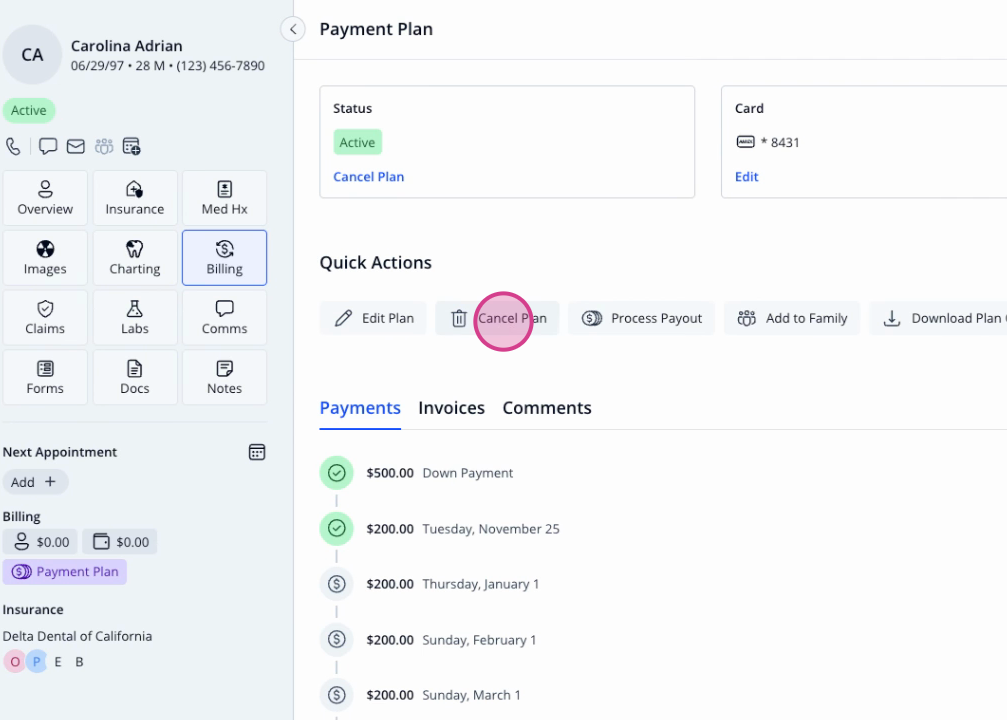This screenshot has height=720, width=1007.
Task: Switch to the Payments tab
Action: [360, 408]
